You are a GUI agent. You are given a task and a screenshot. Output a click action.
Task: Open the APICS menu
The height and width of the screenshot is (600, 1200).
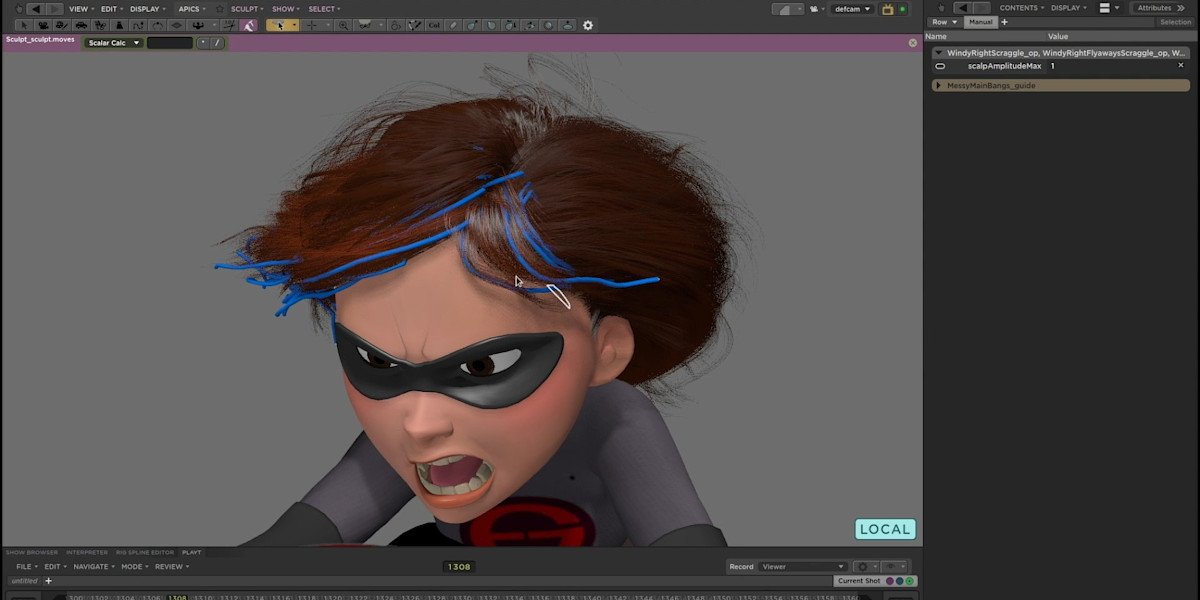point(191,9)
